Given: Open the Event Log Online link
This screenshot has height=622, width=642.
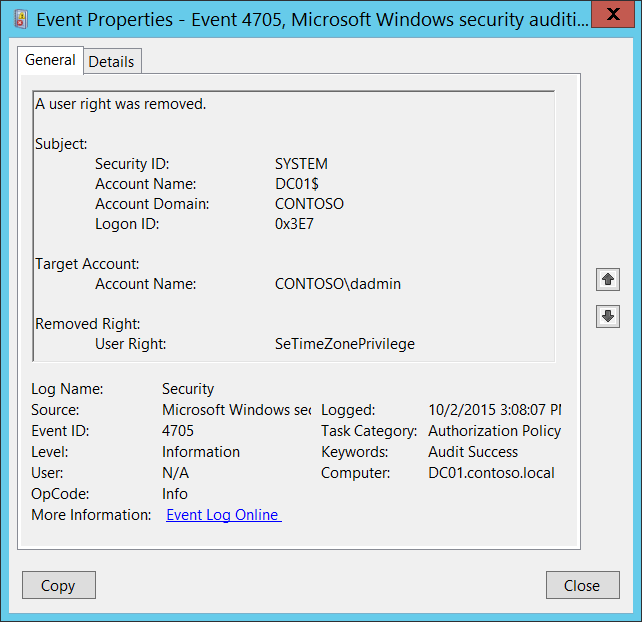Looking at the screenshot, I should click(x=223, y=515).
